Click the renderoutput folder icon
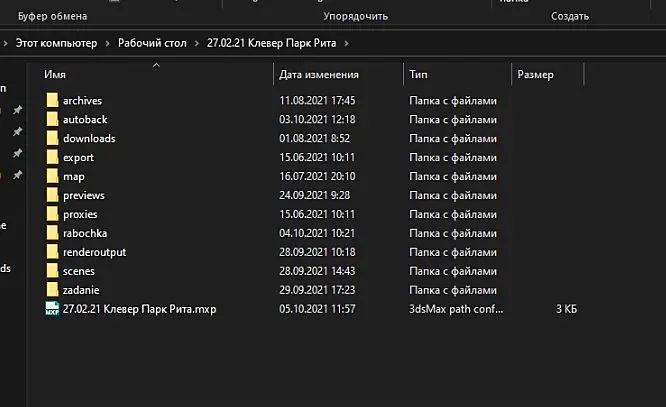The width and height of the screenshot is (666, 407). 52,252
